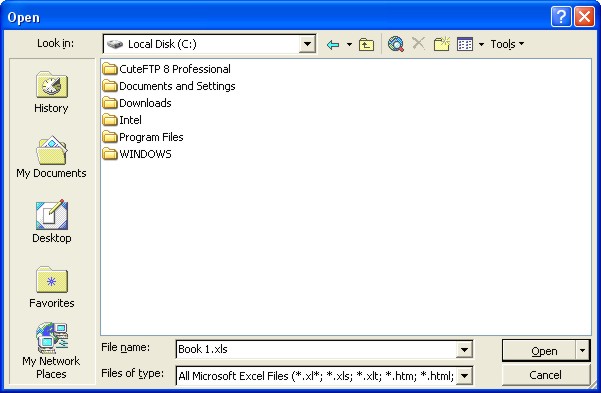Click the Files of type combo box text
Screen dimensions: 601x393
(x=316, y=376)
